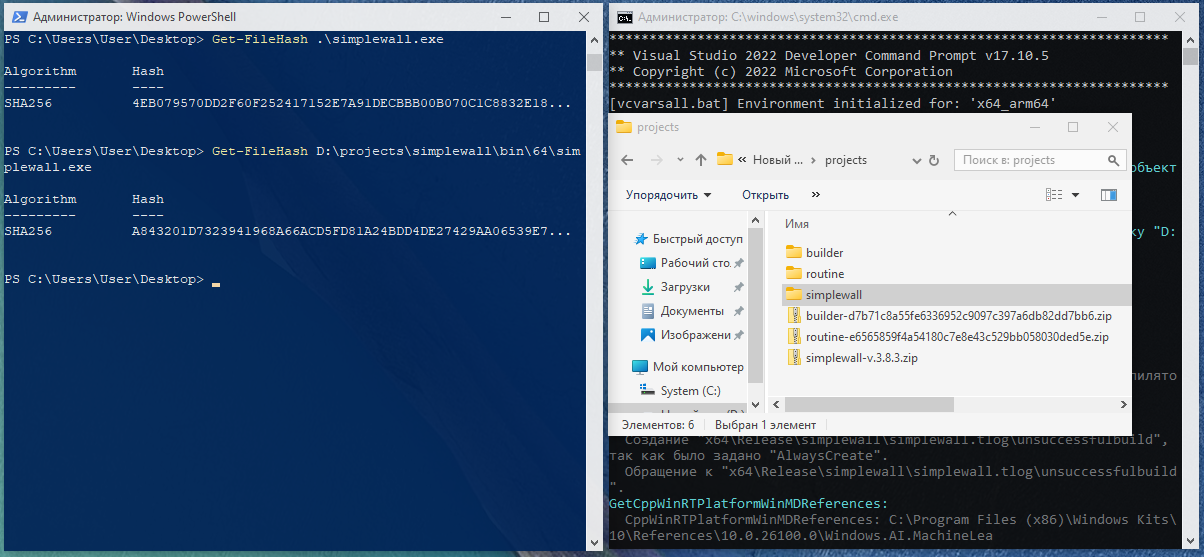Click the PowerShell scrollbar up arrow

594,39
